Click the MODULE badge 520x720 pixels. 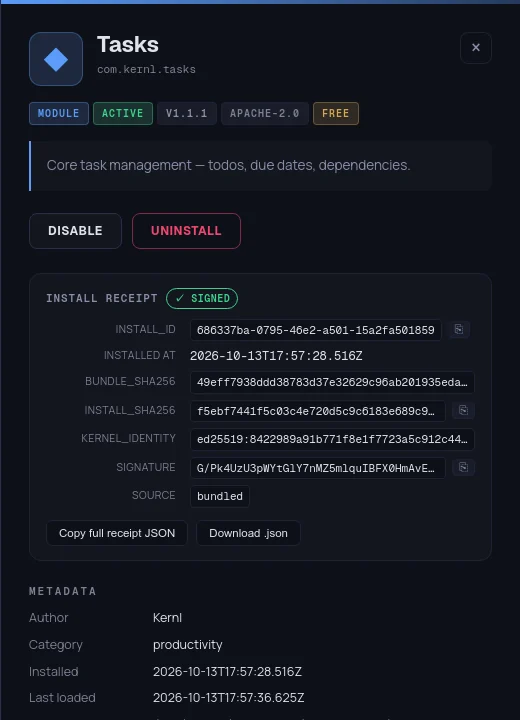point(59,113)
